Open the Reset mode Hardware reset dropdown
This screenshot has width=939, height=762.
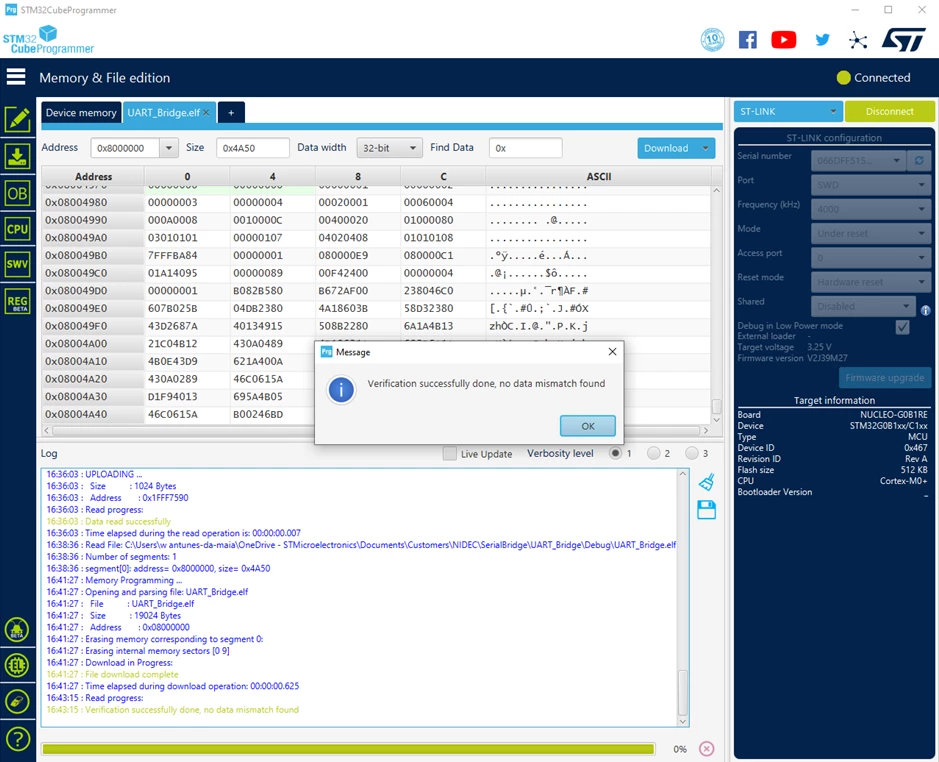click(x=871, y=282)
